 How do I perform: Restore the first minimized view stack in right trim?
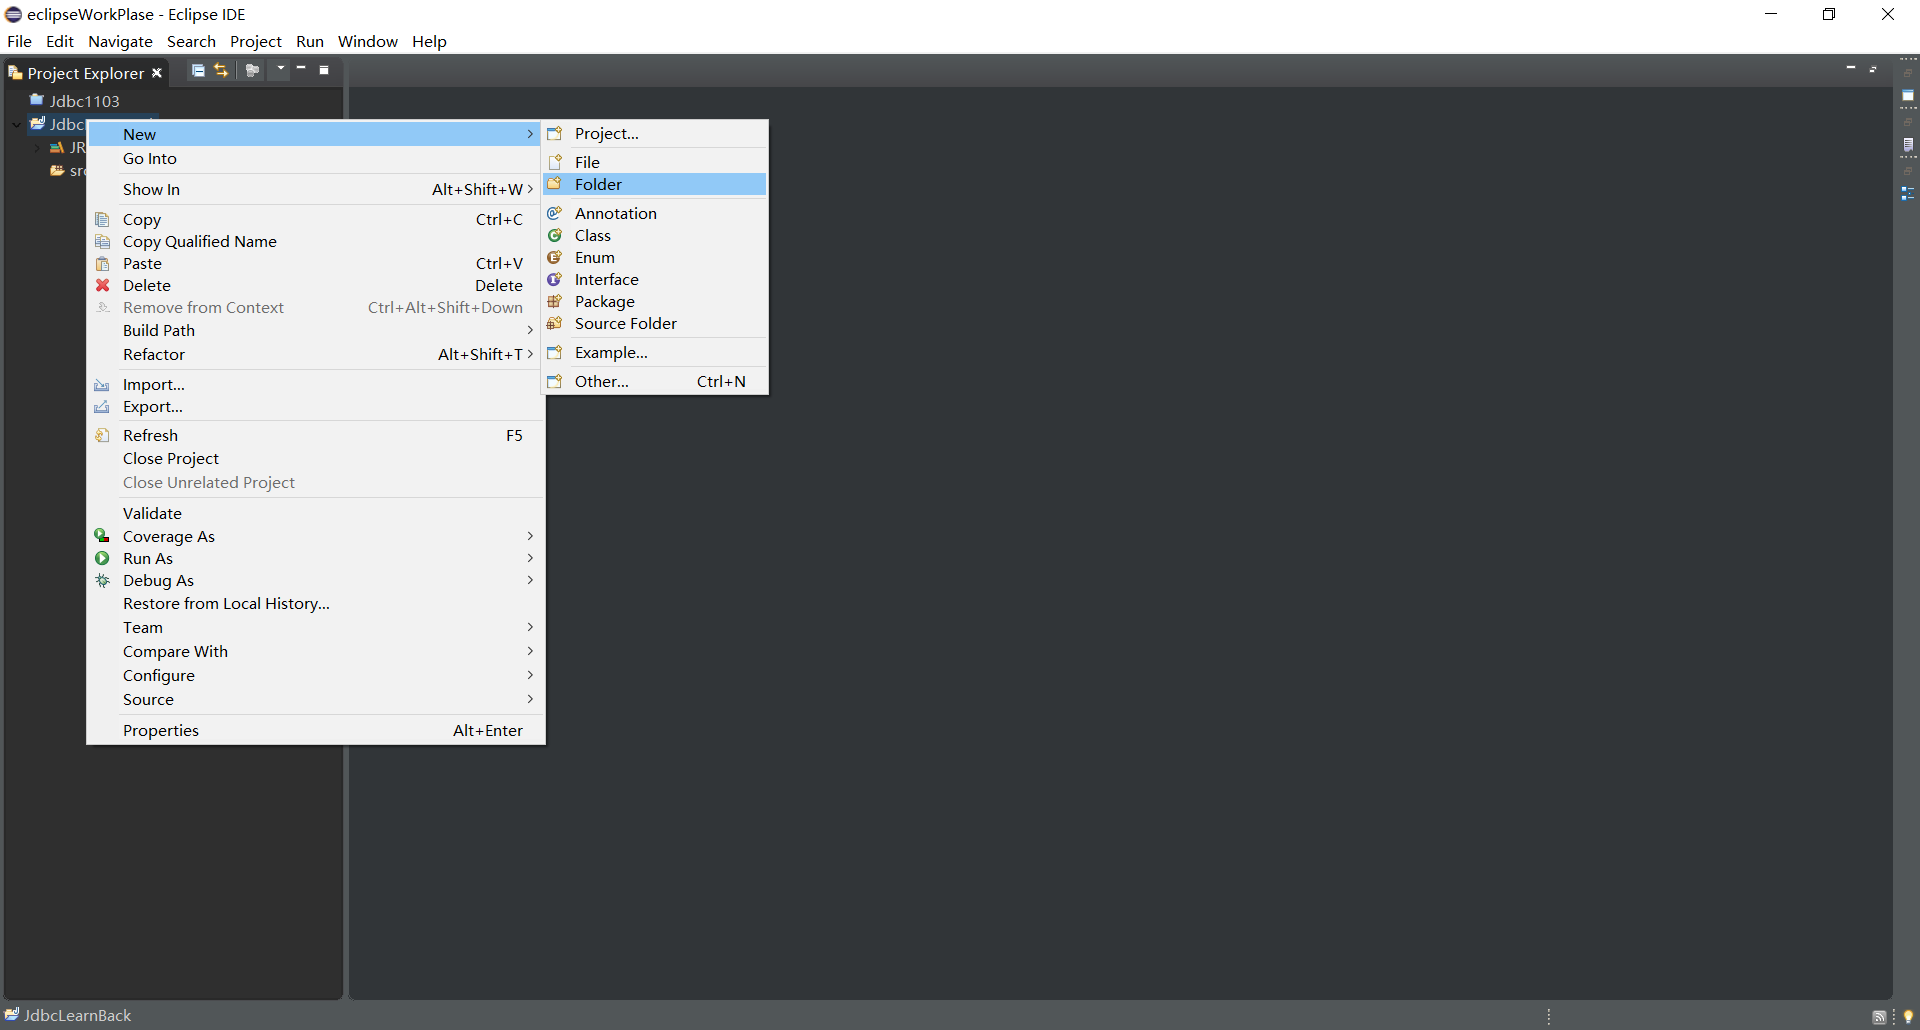click(1908, 75)
